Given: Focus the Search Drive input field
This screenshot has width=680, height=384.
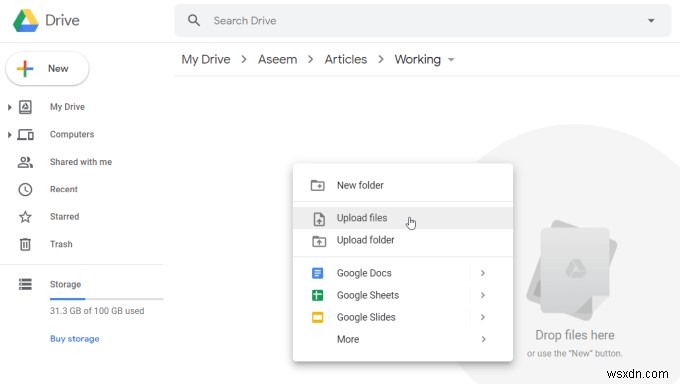Looking at the screenshot, I should tap(423, 20).
